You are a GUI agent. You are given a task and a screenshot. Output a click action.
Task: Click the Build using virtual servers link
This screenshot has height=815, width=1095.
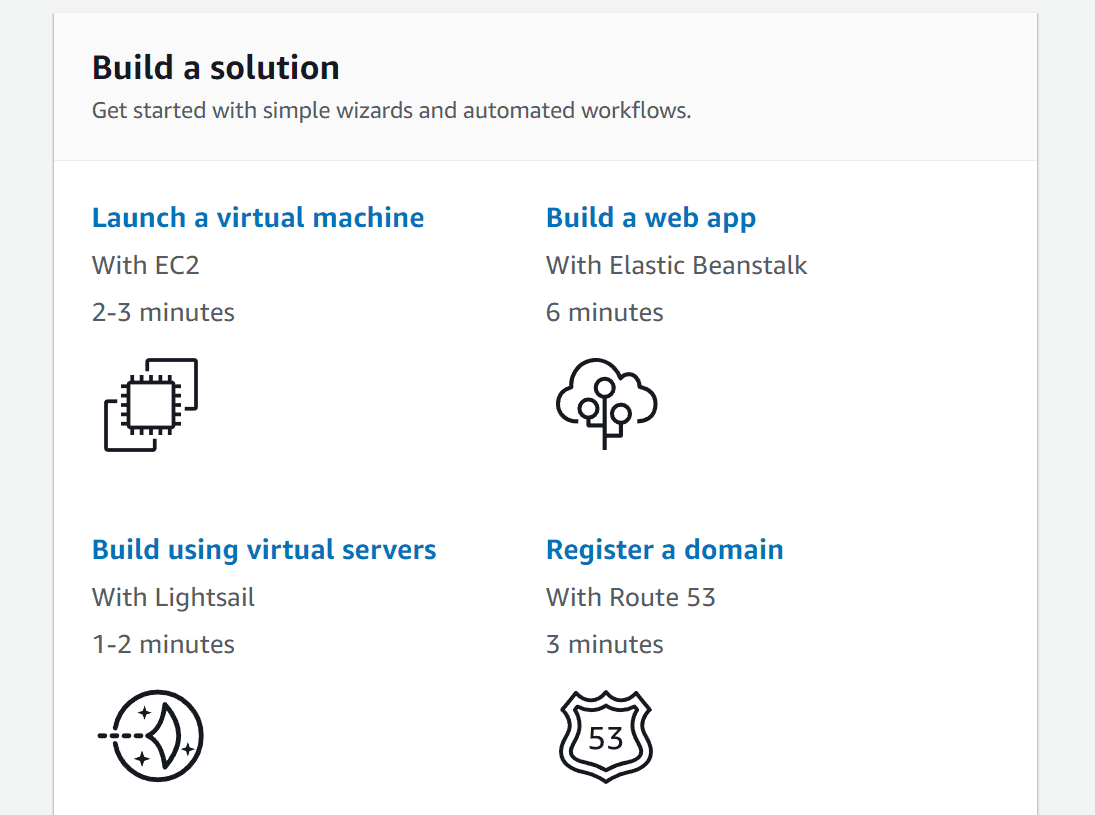pos(264,549)
